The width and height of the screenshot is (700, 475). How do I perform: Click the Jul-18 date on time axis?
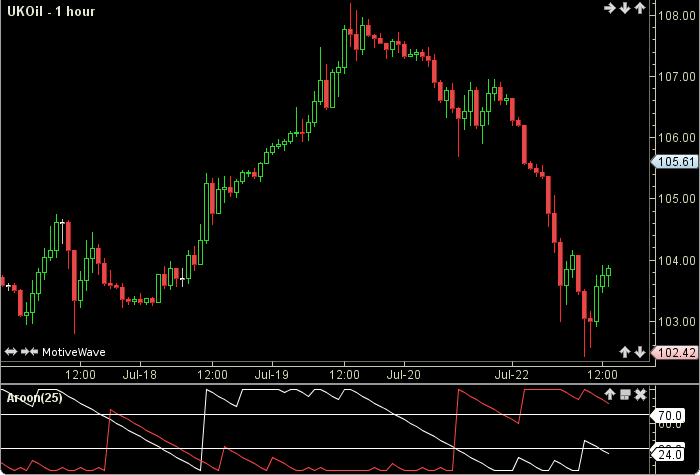pyautogui.click(x=140, y=375)
